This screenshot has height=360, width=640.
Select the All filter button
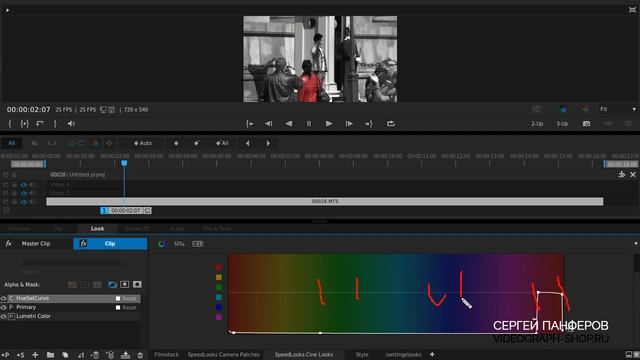[x=11, y=143]
